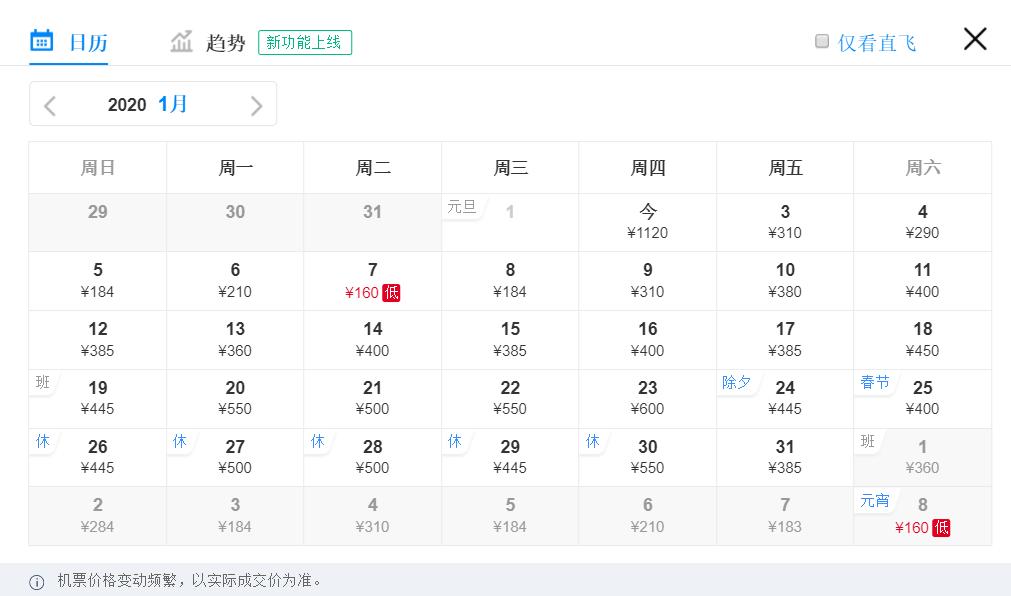Enable the 仅看直飞 checkbox
The image size is (1011, 596).
[x=822, y=41]
